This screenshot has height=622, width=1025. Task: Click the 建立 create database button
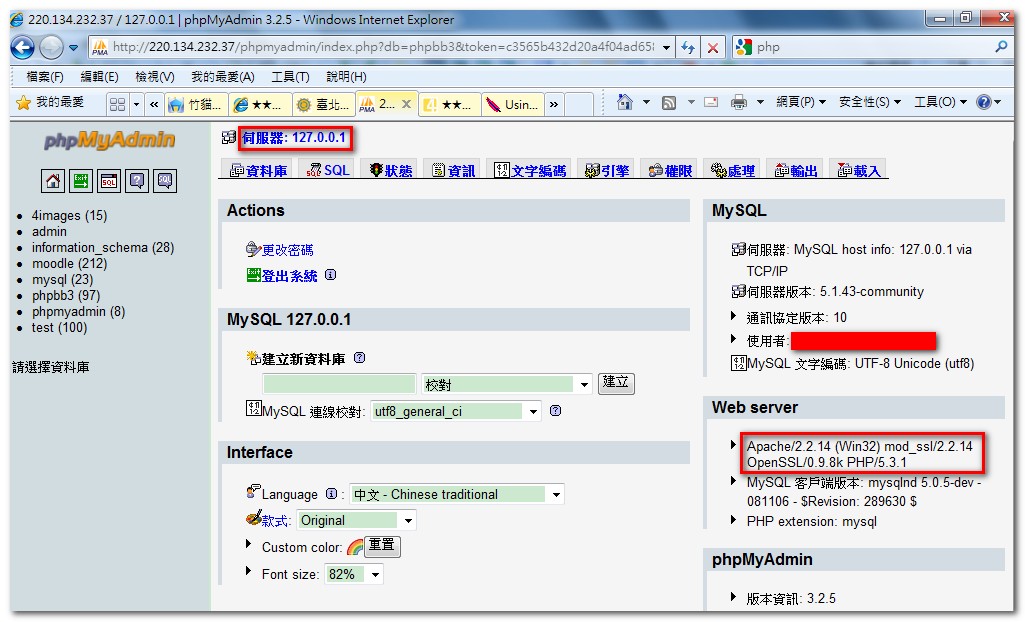click(x=616, y=383)
